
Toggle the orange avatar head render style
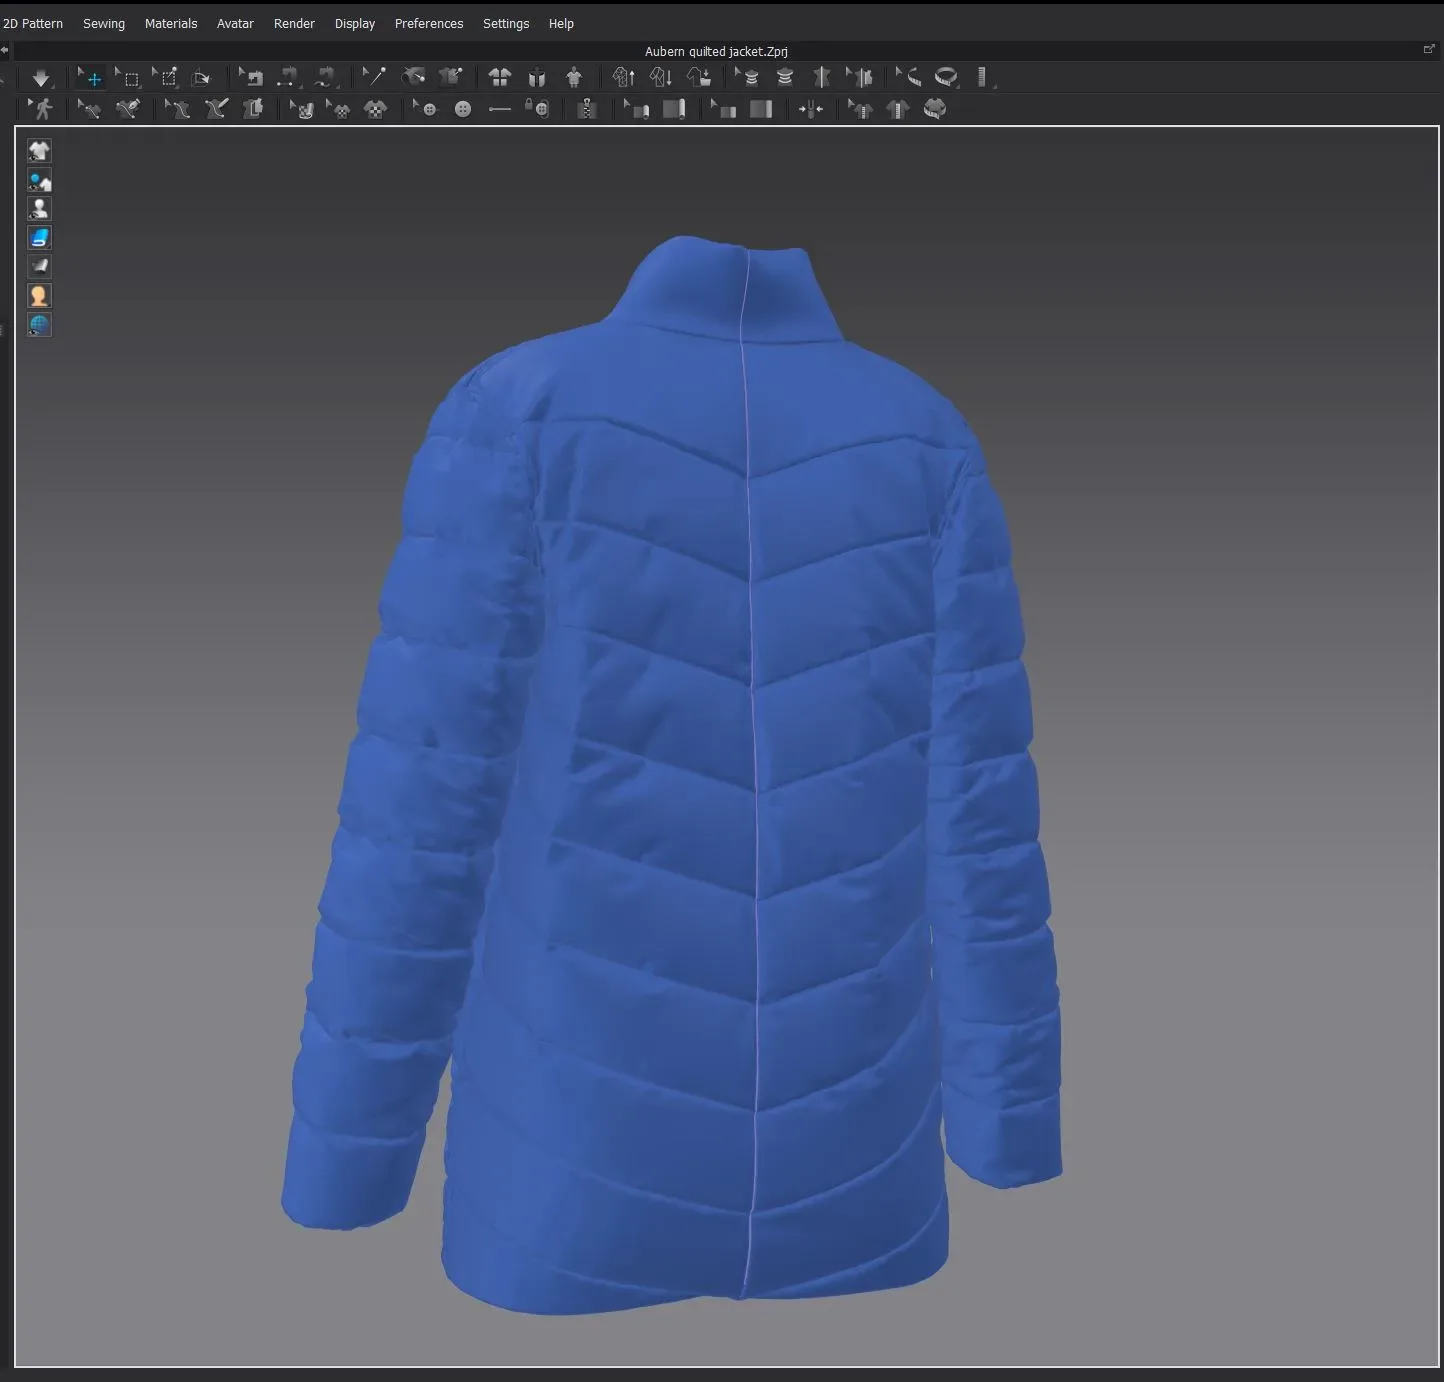point(39,295)
